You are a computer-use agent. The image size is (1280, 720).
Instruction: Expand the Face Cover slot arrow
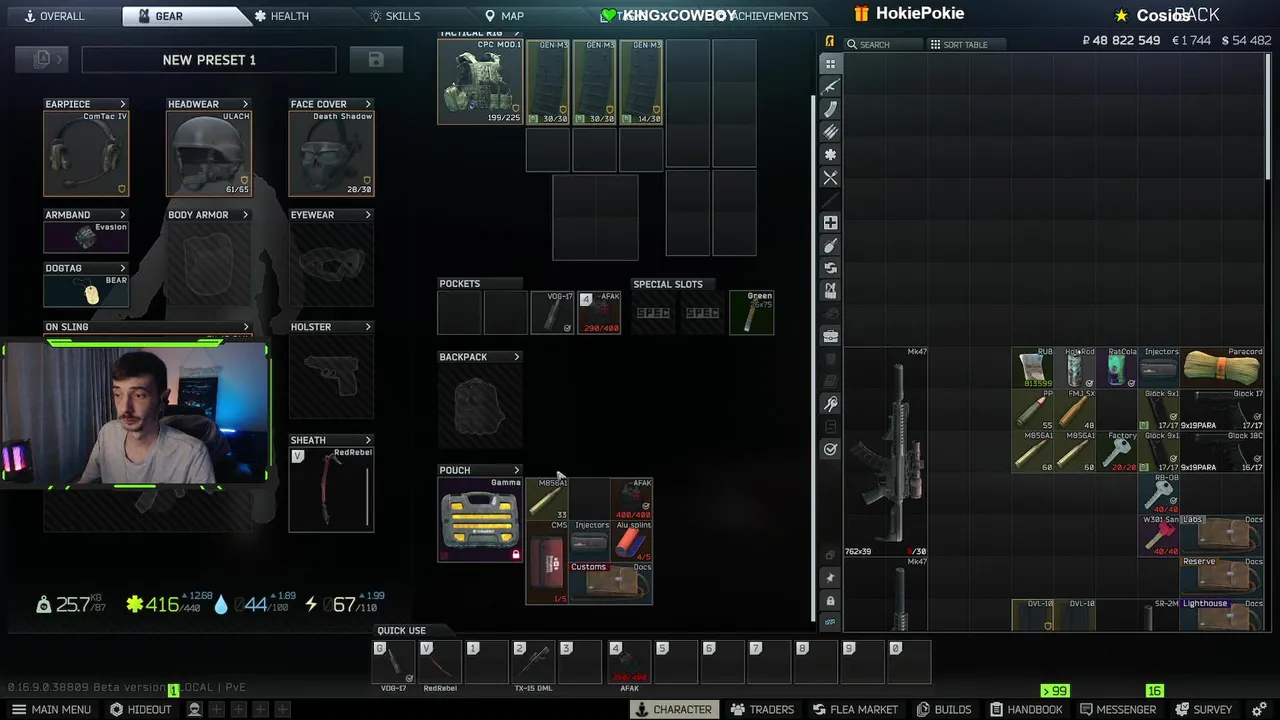(368, 104)
